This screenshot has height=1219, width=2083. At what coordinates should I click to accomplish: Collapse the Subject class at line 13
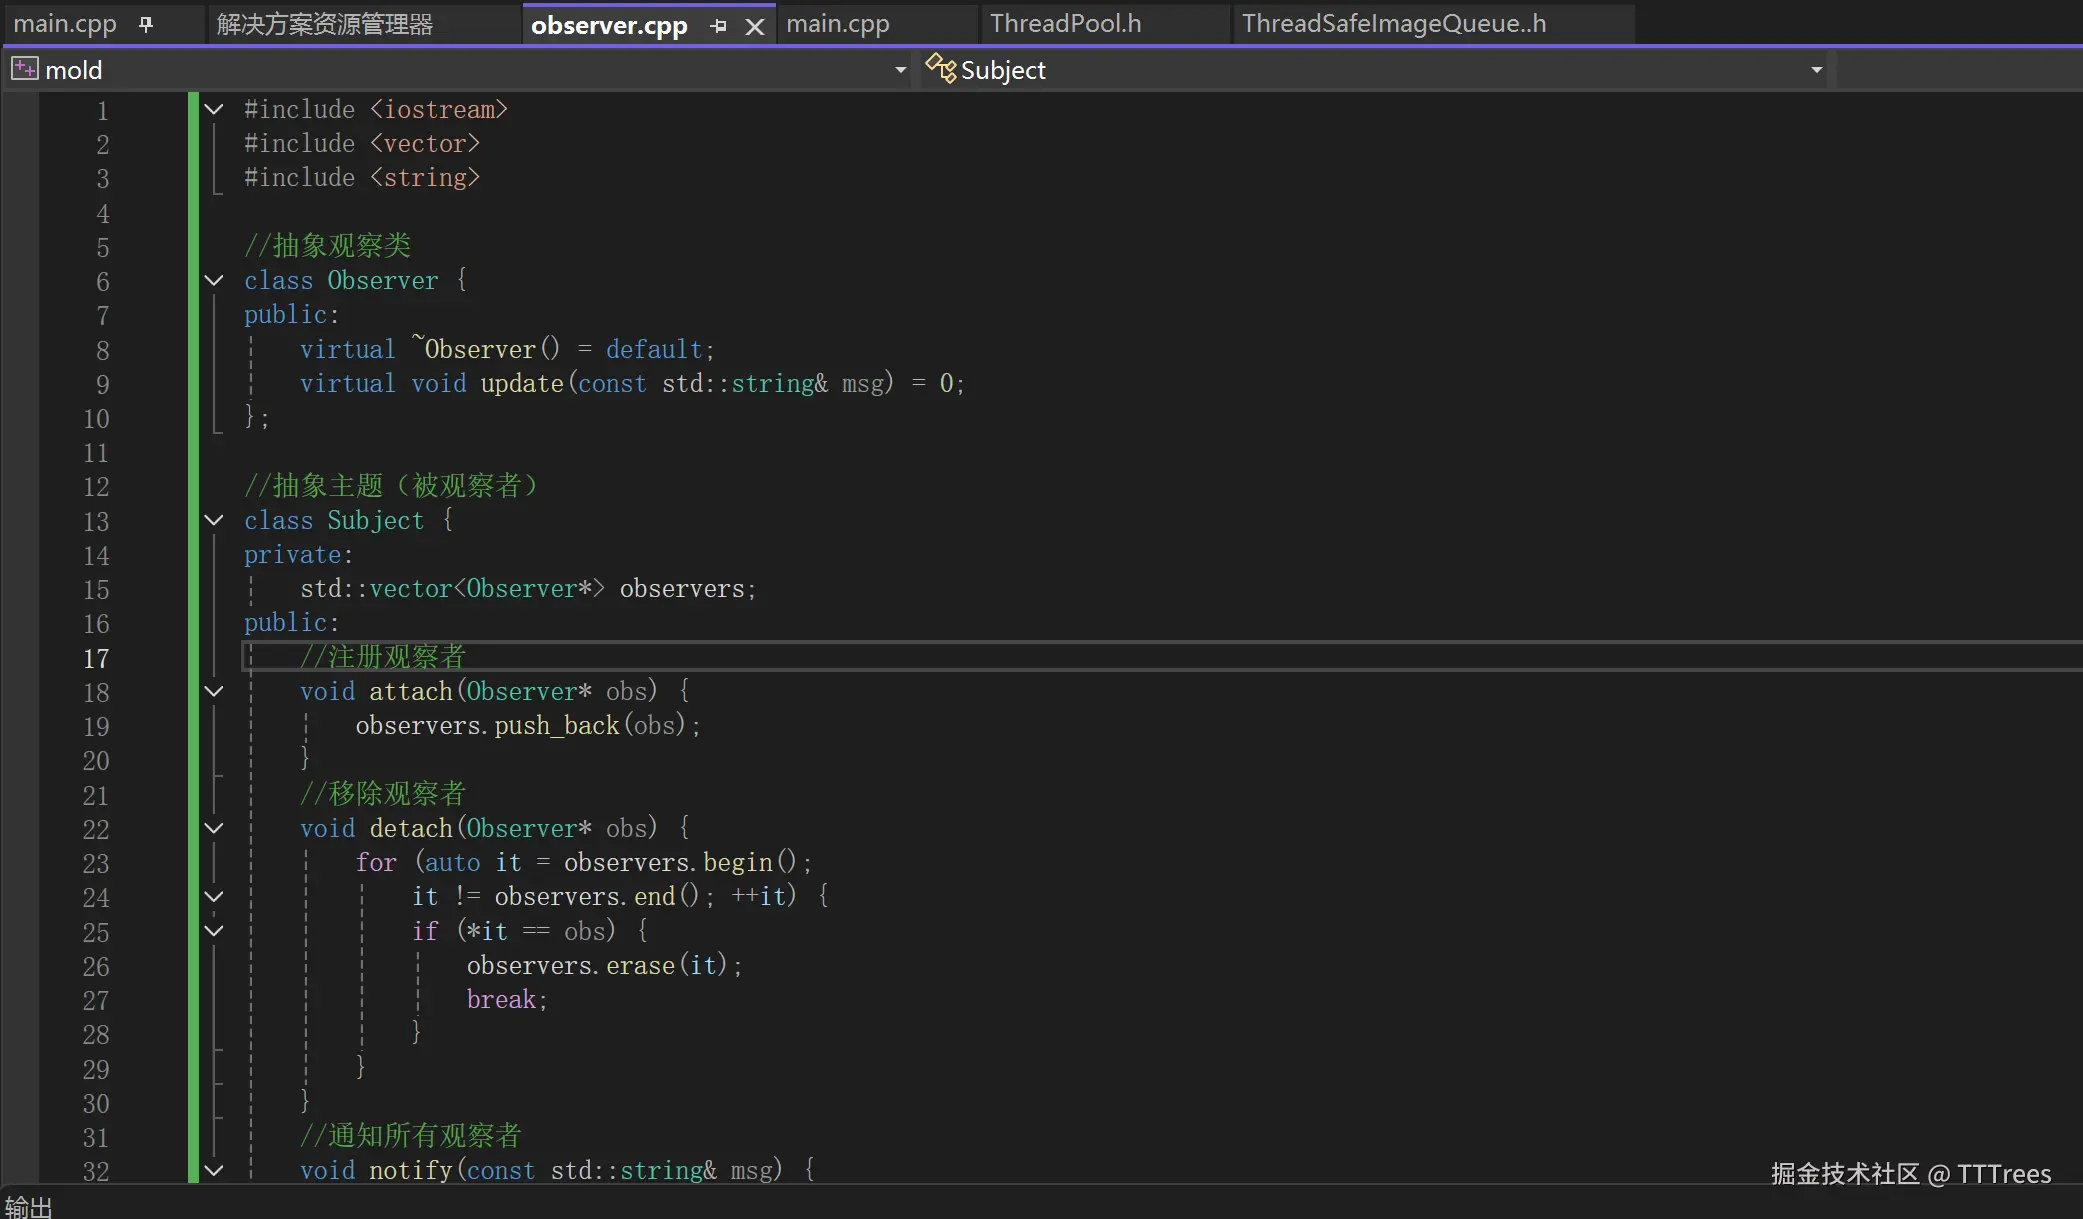pos(214,520)
